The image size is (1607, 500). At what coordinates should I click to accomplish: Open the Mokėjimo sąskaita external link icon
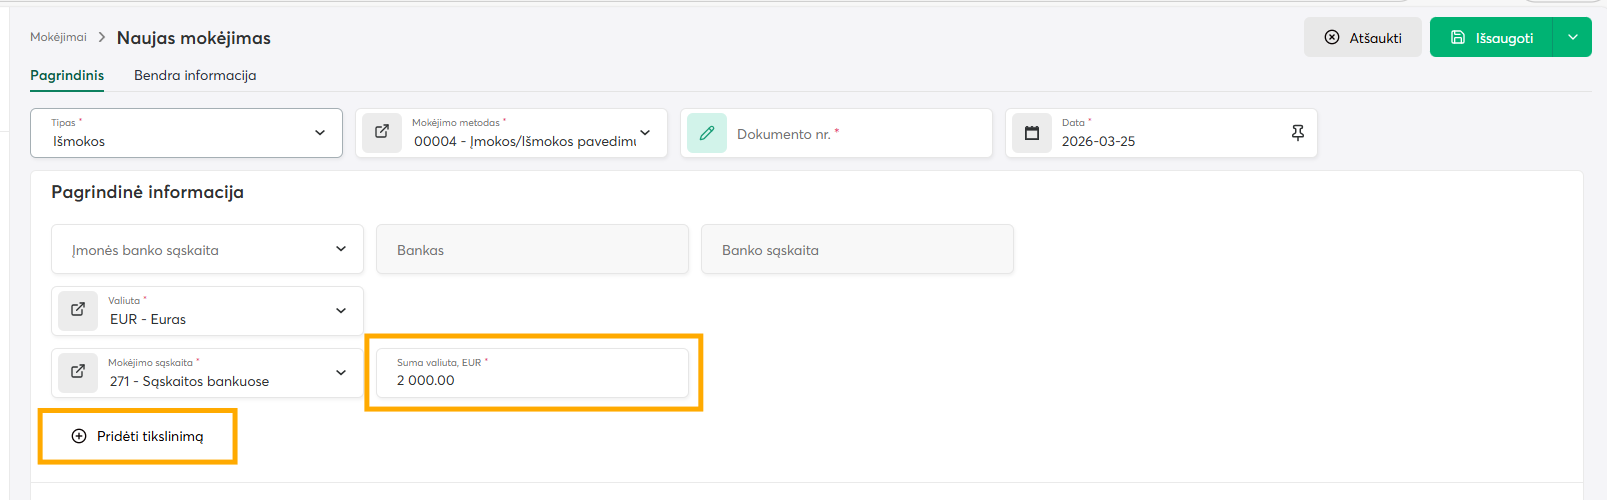[78, 372]
